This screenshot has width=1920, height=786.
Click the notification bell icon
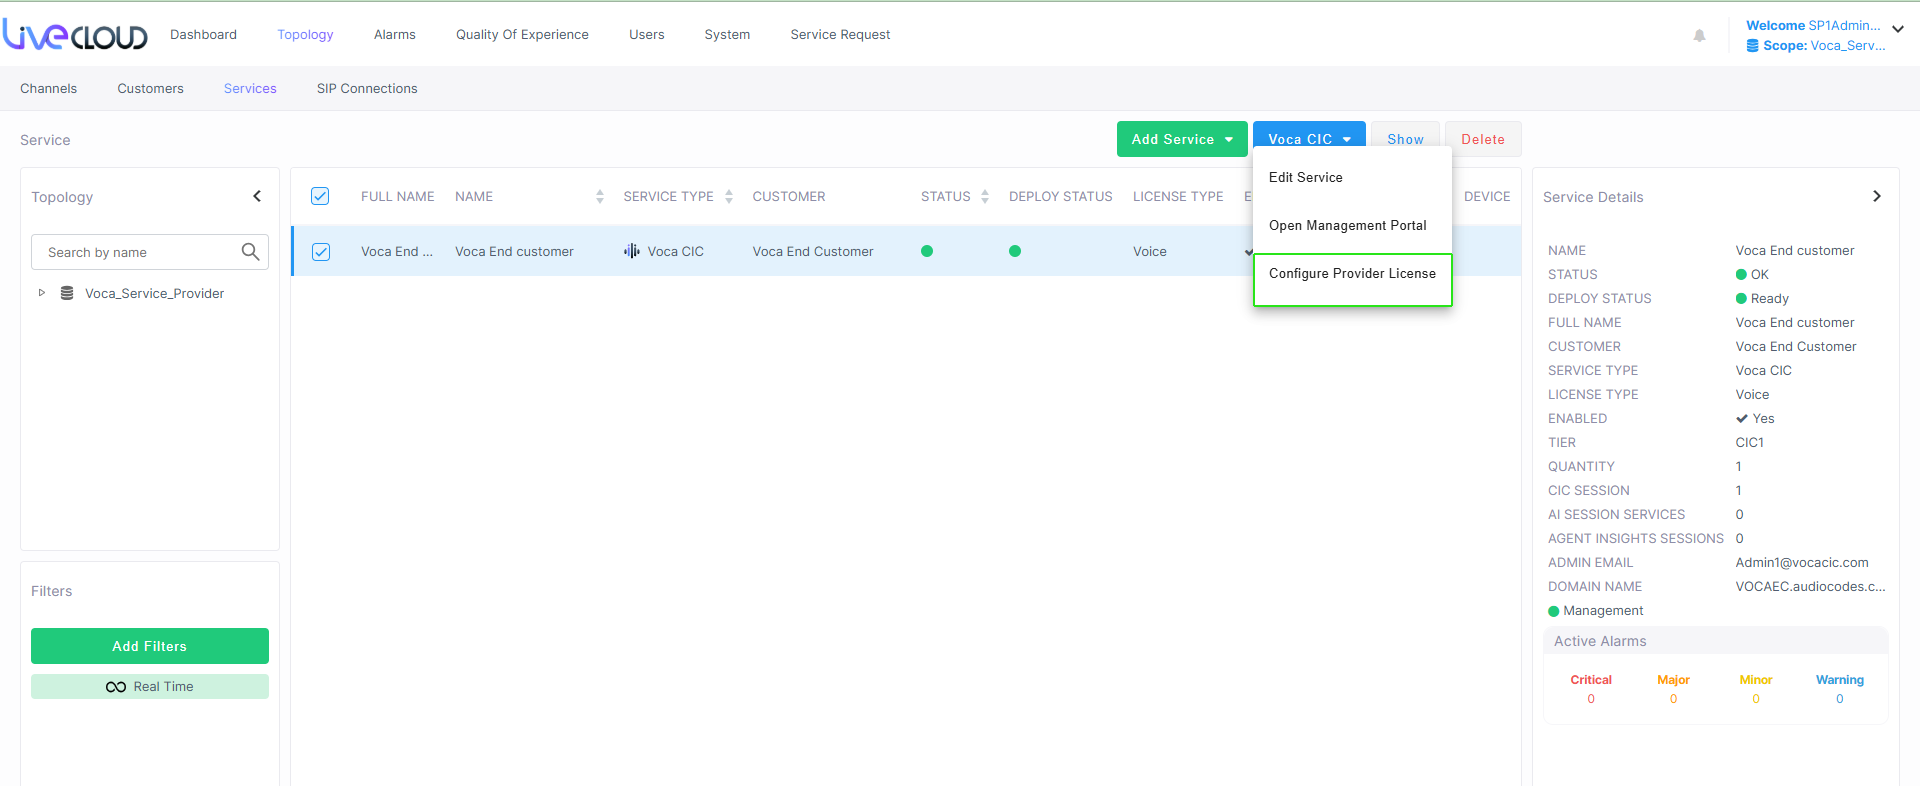(x=1699, y=36)
